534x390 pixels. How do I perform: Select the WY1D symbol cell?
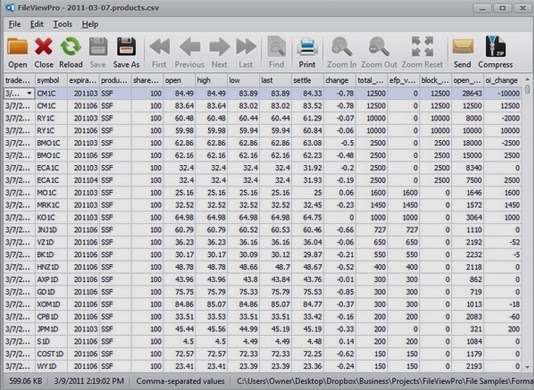point(51,366)
